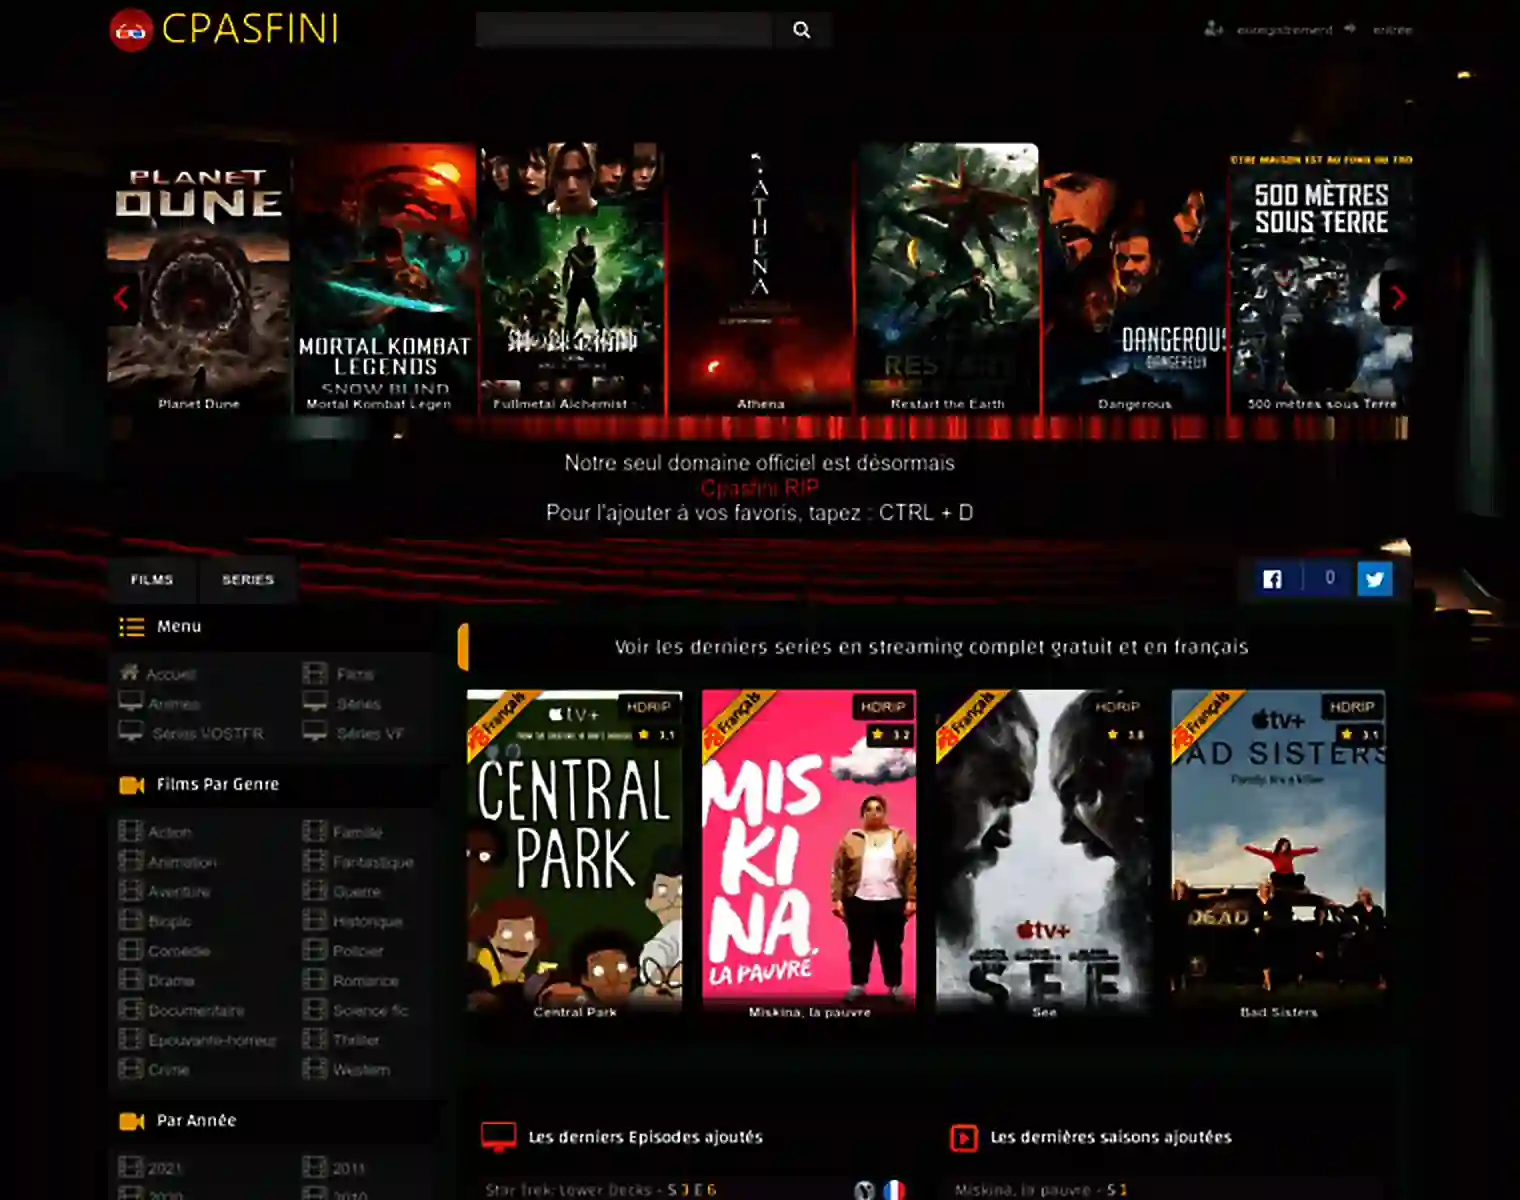1520x1200 pixels.
Task: Click film icon next to Aventure
Action: pyautogui.click(x=130, y=891)
